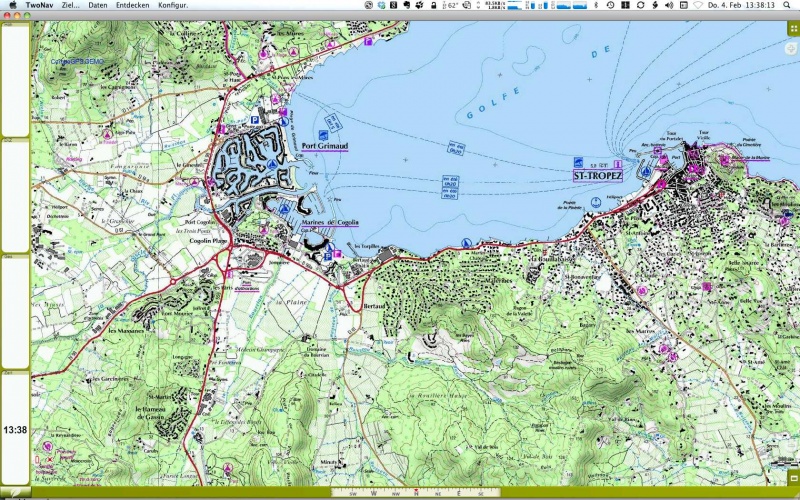Click the blue parking P icon north of Port Grimaud
Viewport: 800px width, 500px height.
click(255, 119)
